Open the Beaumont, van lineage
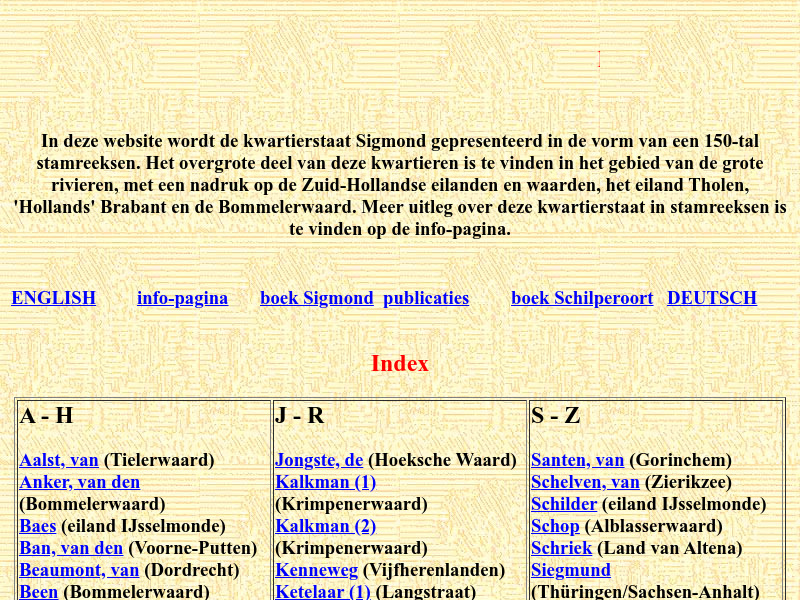This screenshot has height=600, width=800. tap(80, 570)
